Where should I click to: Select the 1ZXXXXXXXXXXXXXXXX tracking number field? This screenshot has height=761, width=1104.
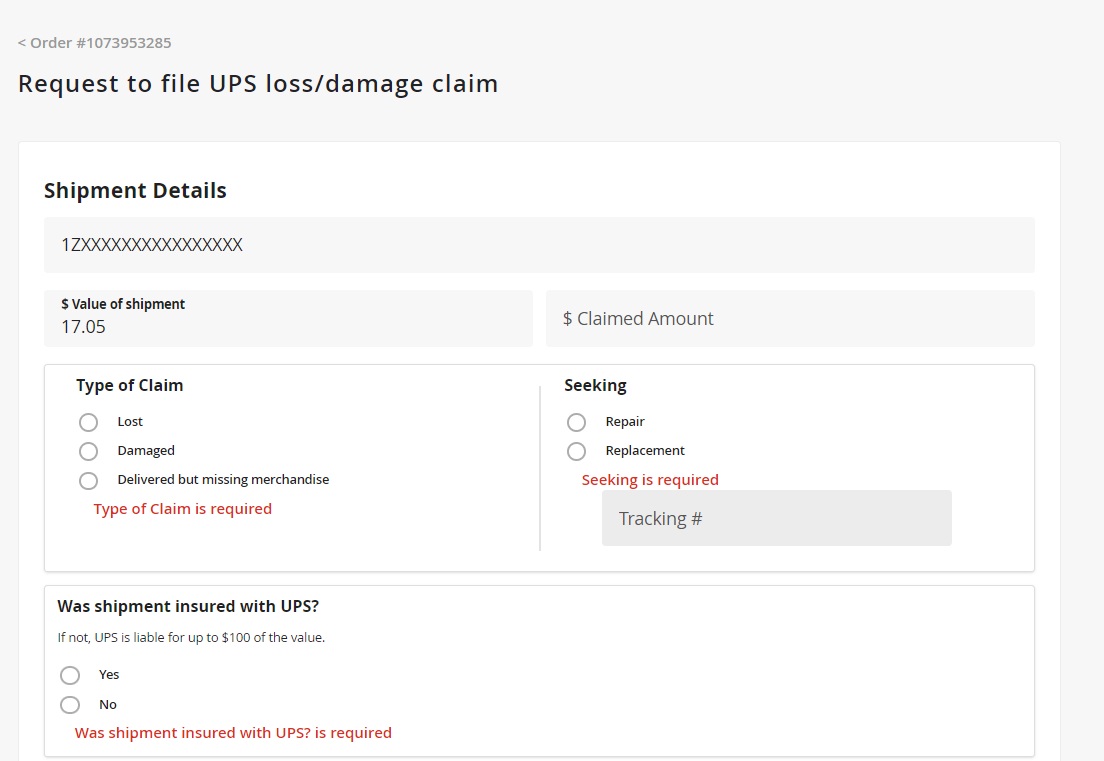(539, 244)
